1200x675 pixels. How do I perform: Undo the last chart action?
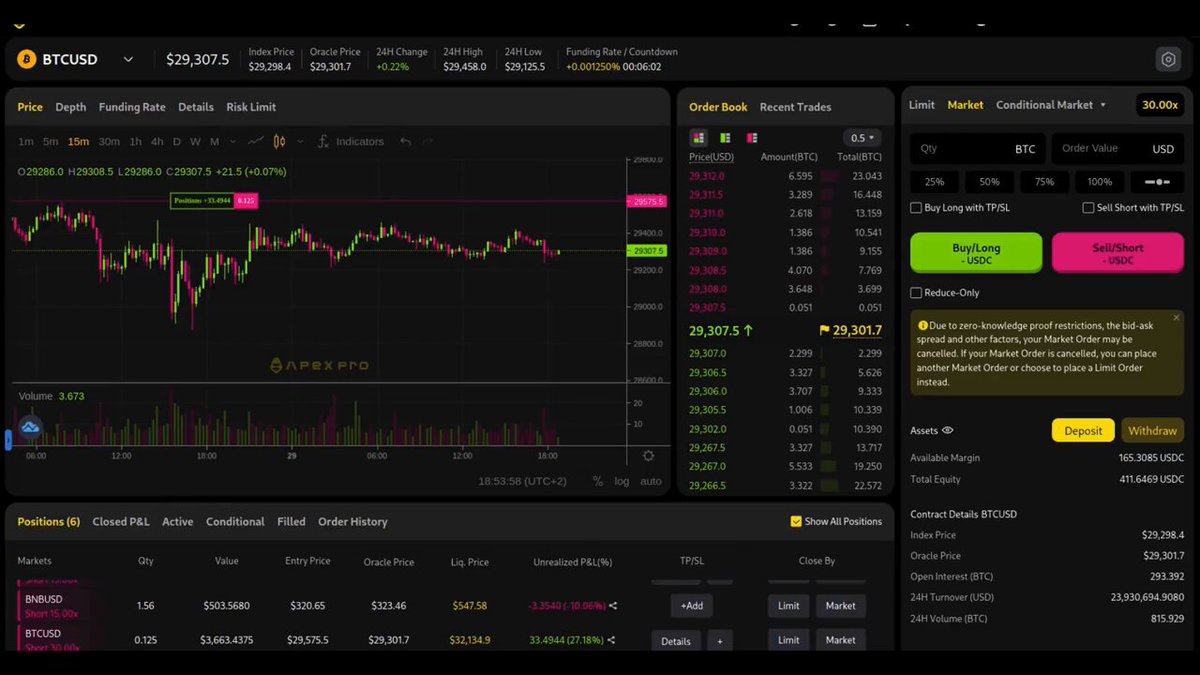pyautogui.click(x=405, y=141)
